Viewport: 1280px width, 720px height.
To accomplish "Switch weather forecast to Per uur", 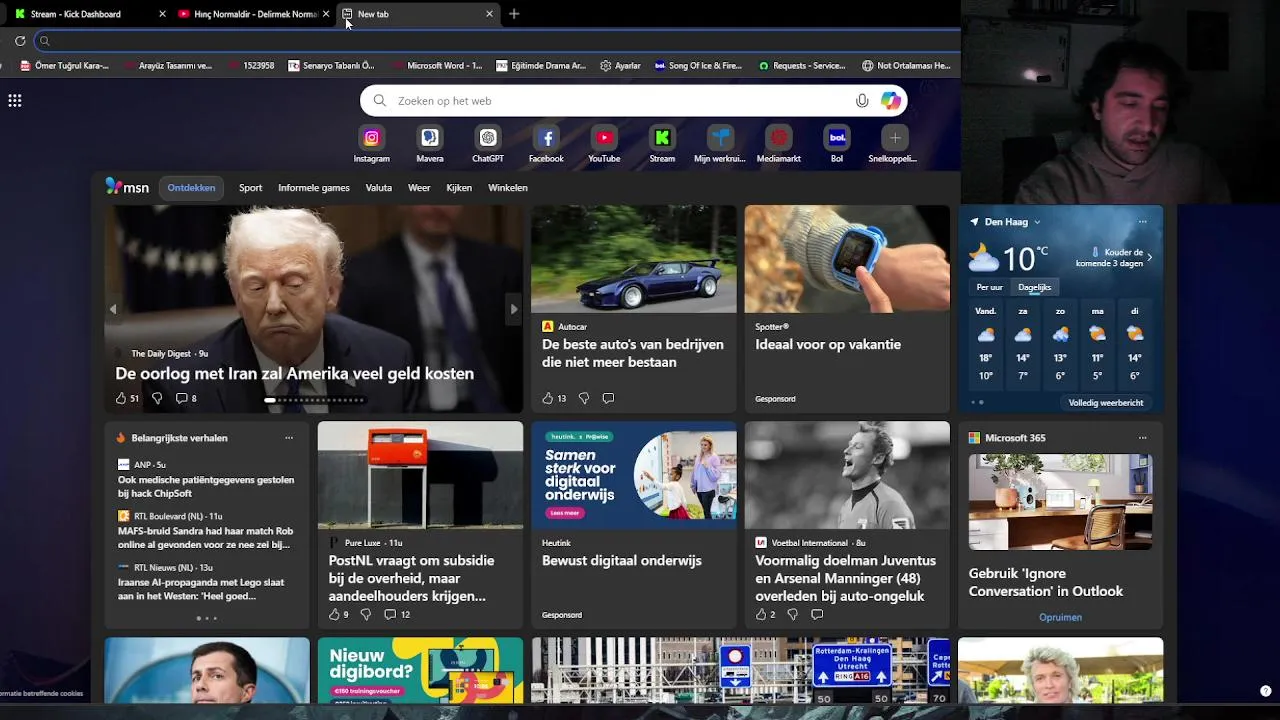I will pyautogui.click(x=990, y=287).
